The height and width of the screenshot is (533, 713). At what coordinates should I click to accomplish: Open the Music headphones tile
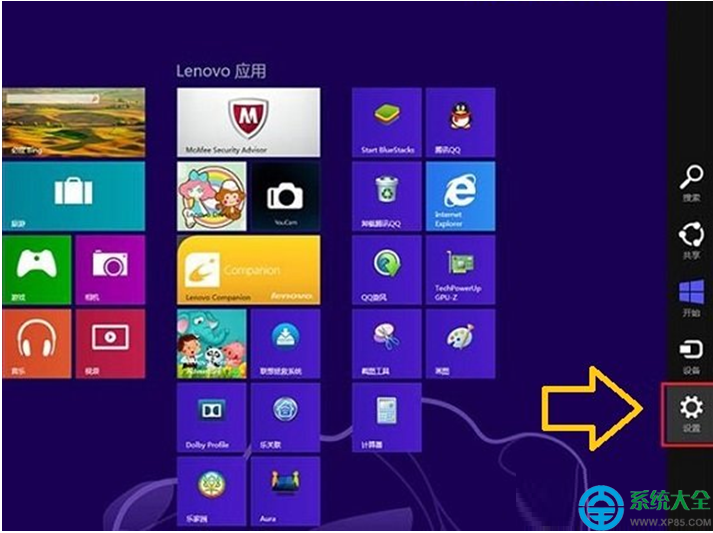tap(37, 344)
